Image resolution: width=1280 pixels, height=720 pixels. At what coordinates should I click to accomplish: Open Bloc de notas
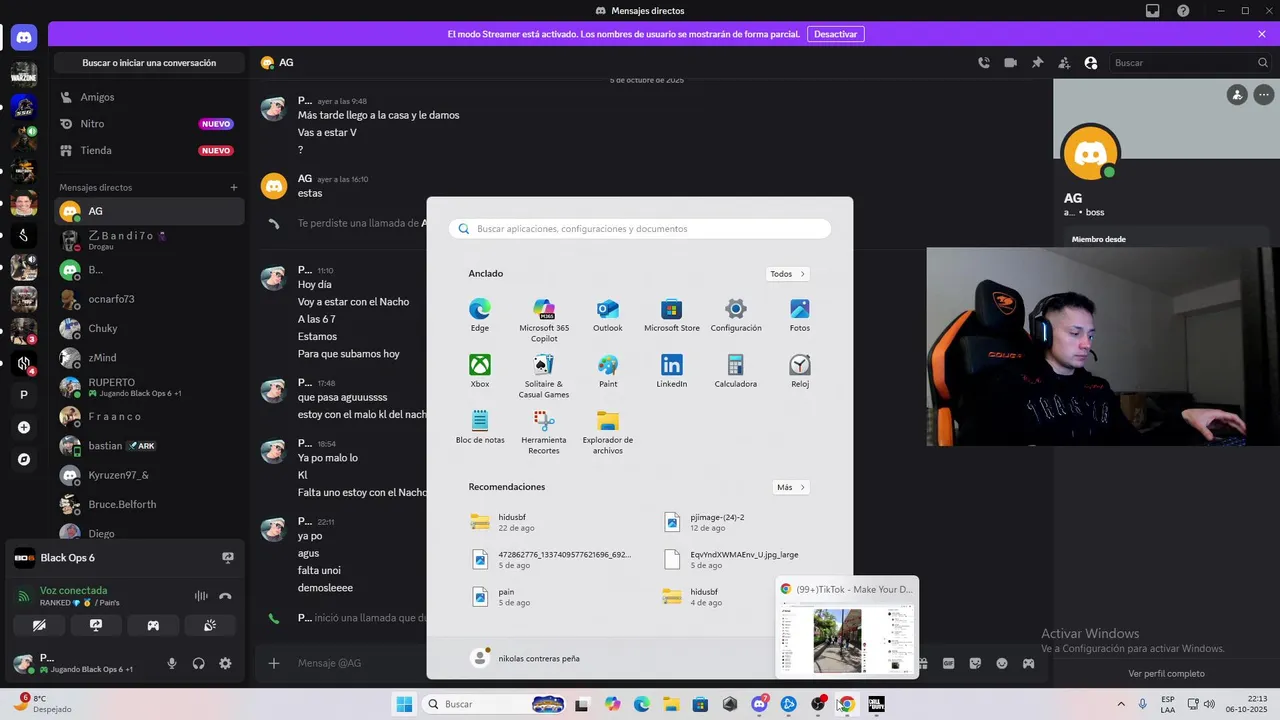pyautogui.click(x=480, y=427)
